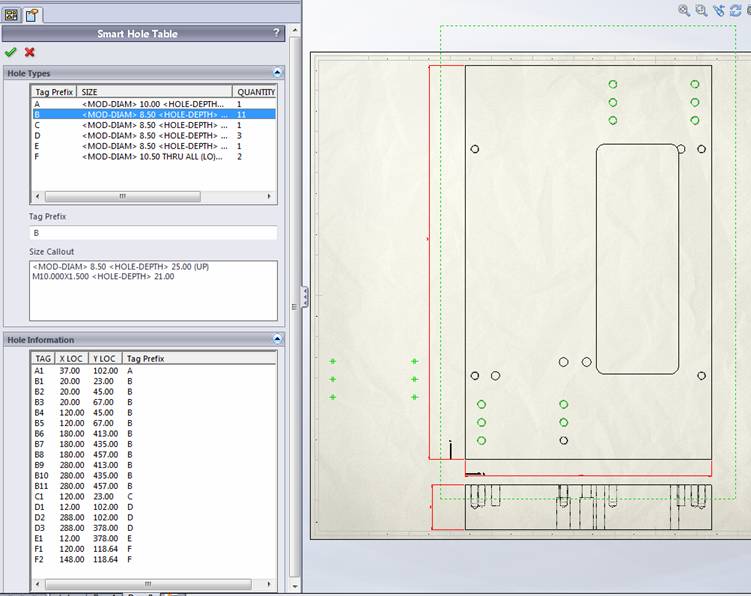
Task: Click the Zoom to Area magnifier icon
Action: tap(701, 10)
